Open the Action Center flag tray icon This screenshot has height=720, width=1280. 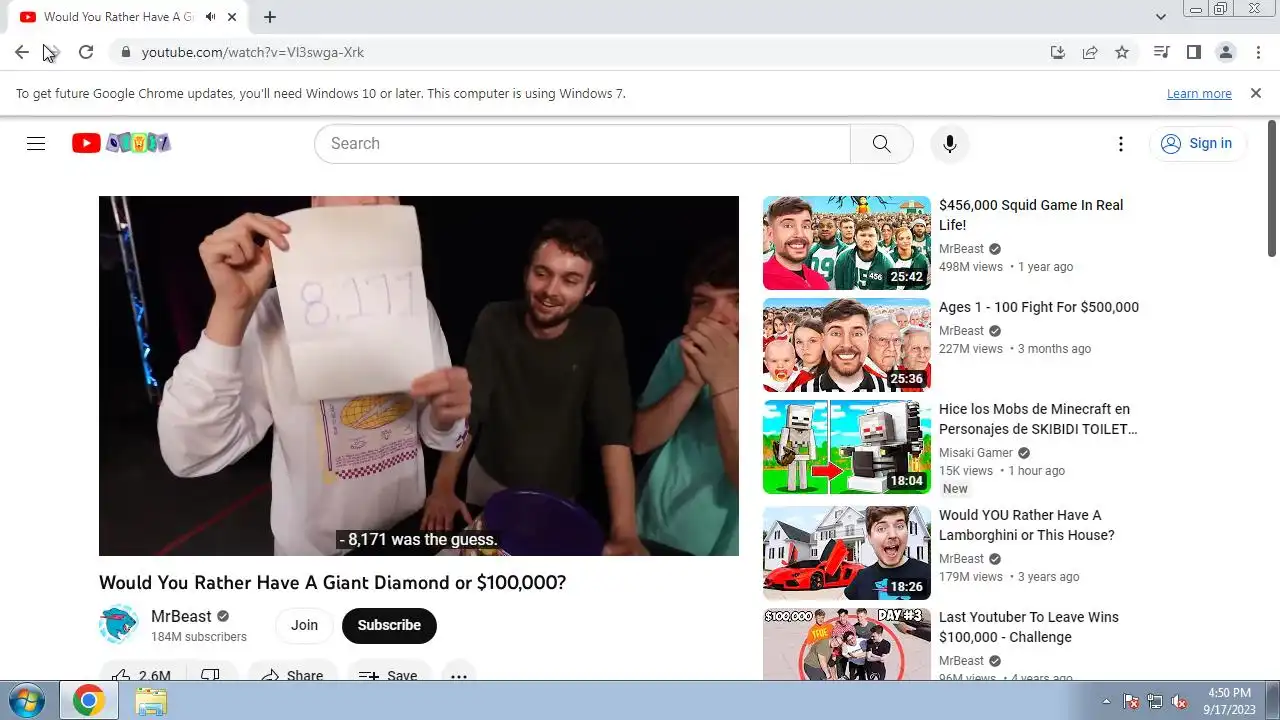(x=1131, y=701)
